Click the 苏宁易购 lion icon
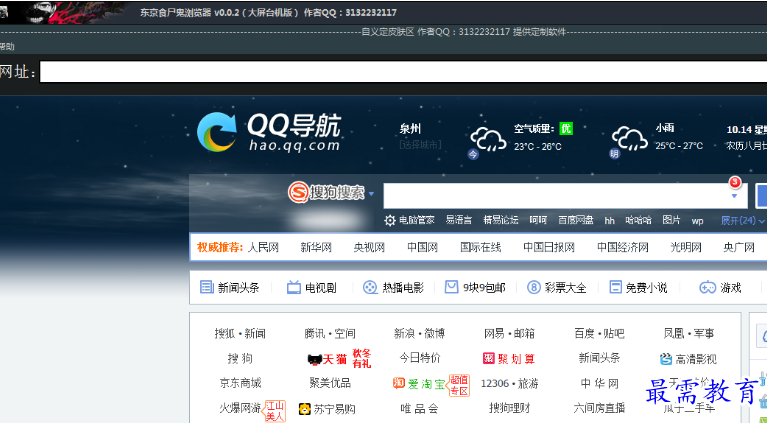Viewport: 767px width, 423px height. (305, 408)
